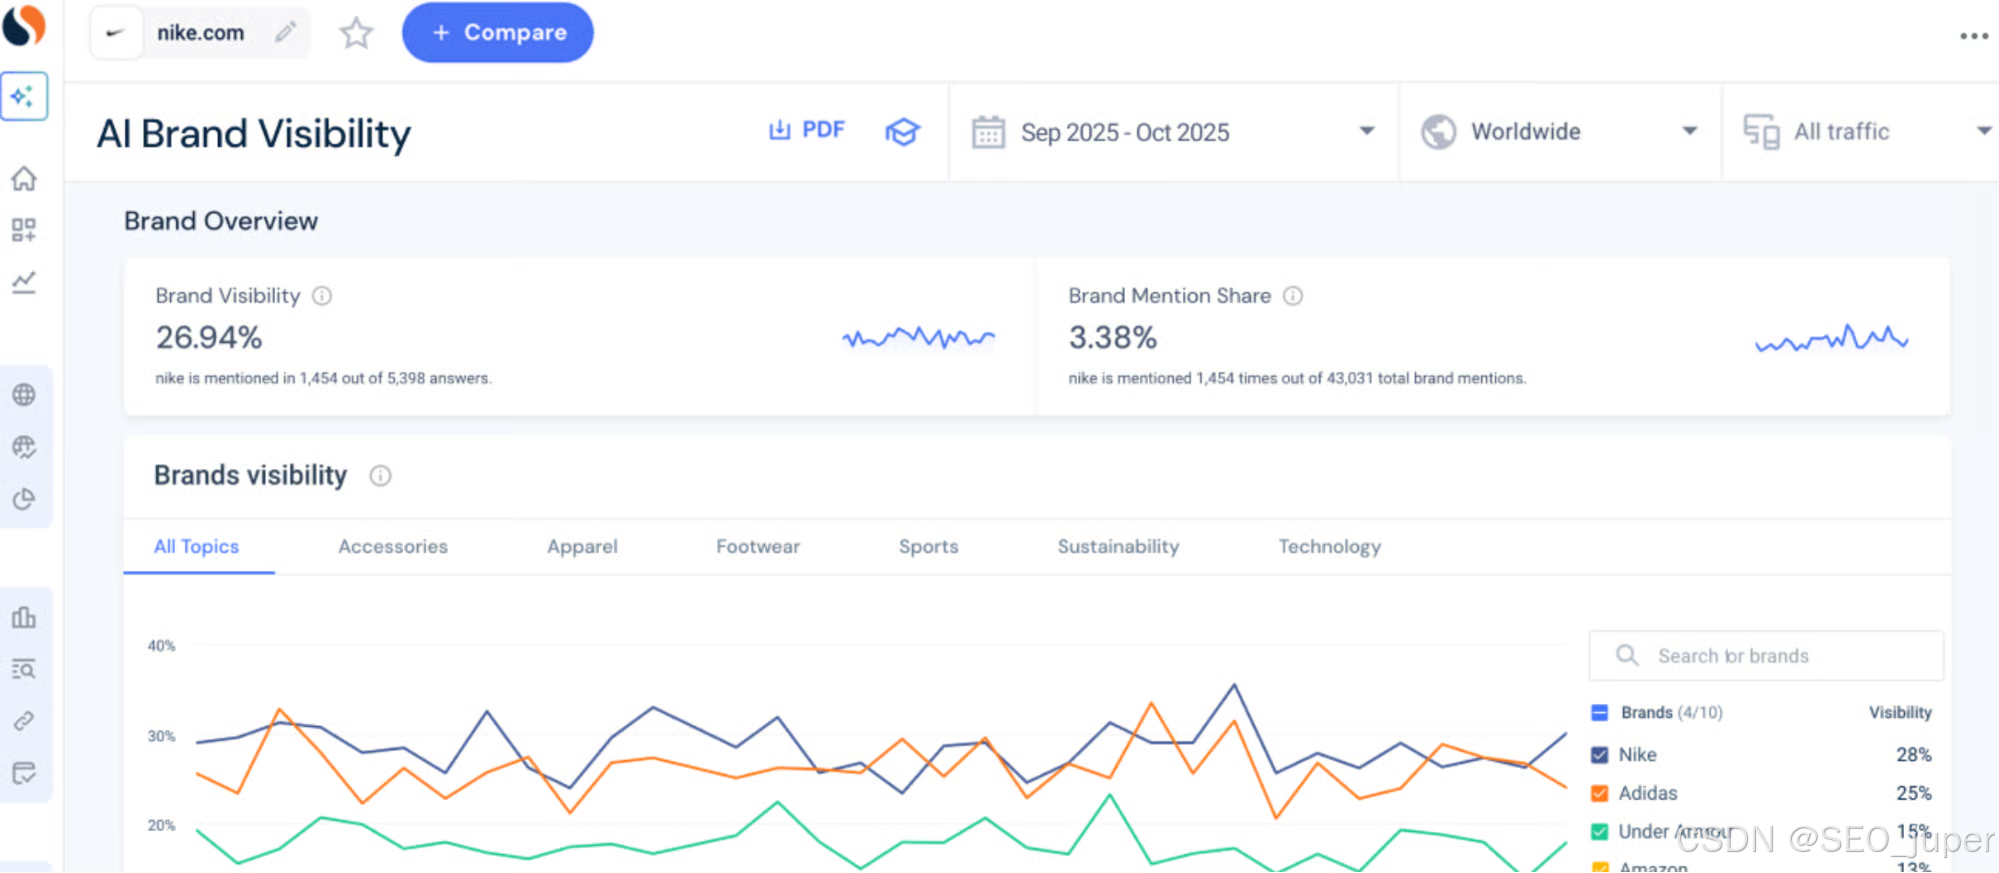The width and height of the screenshot is (1999, 873).
Task: Click Adidas's 25% visibility value
Action: click(1913, 794)
